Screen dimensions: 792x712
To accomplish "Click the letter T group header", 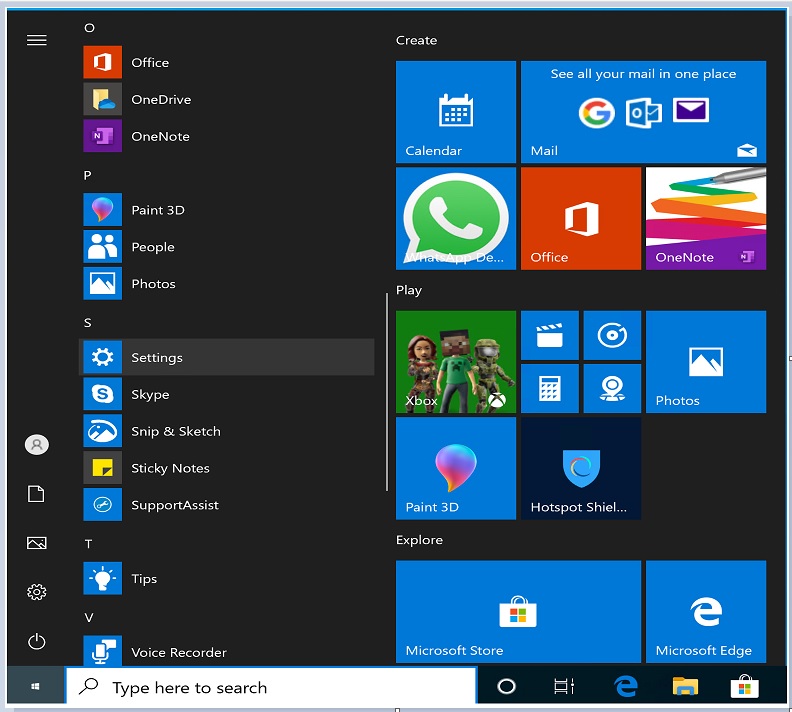I will tap(88, 544).
